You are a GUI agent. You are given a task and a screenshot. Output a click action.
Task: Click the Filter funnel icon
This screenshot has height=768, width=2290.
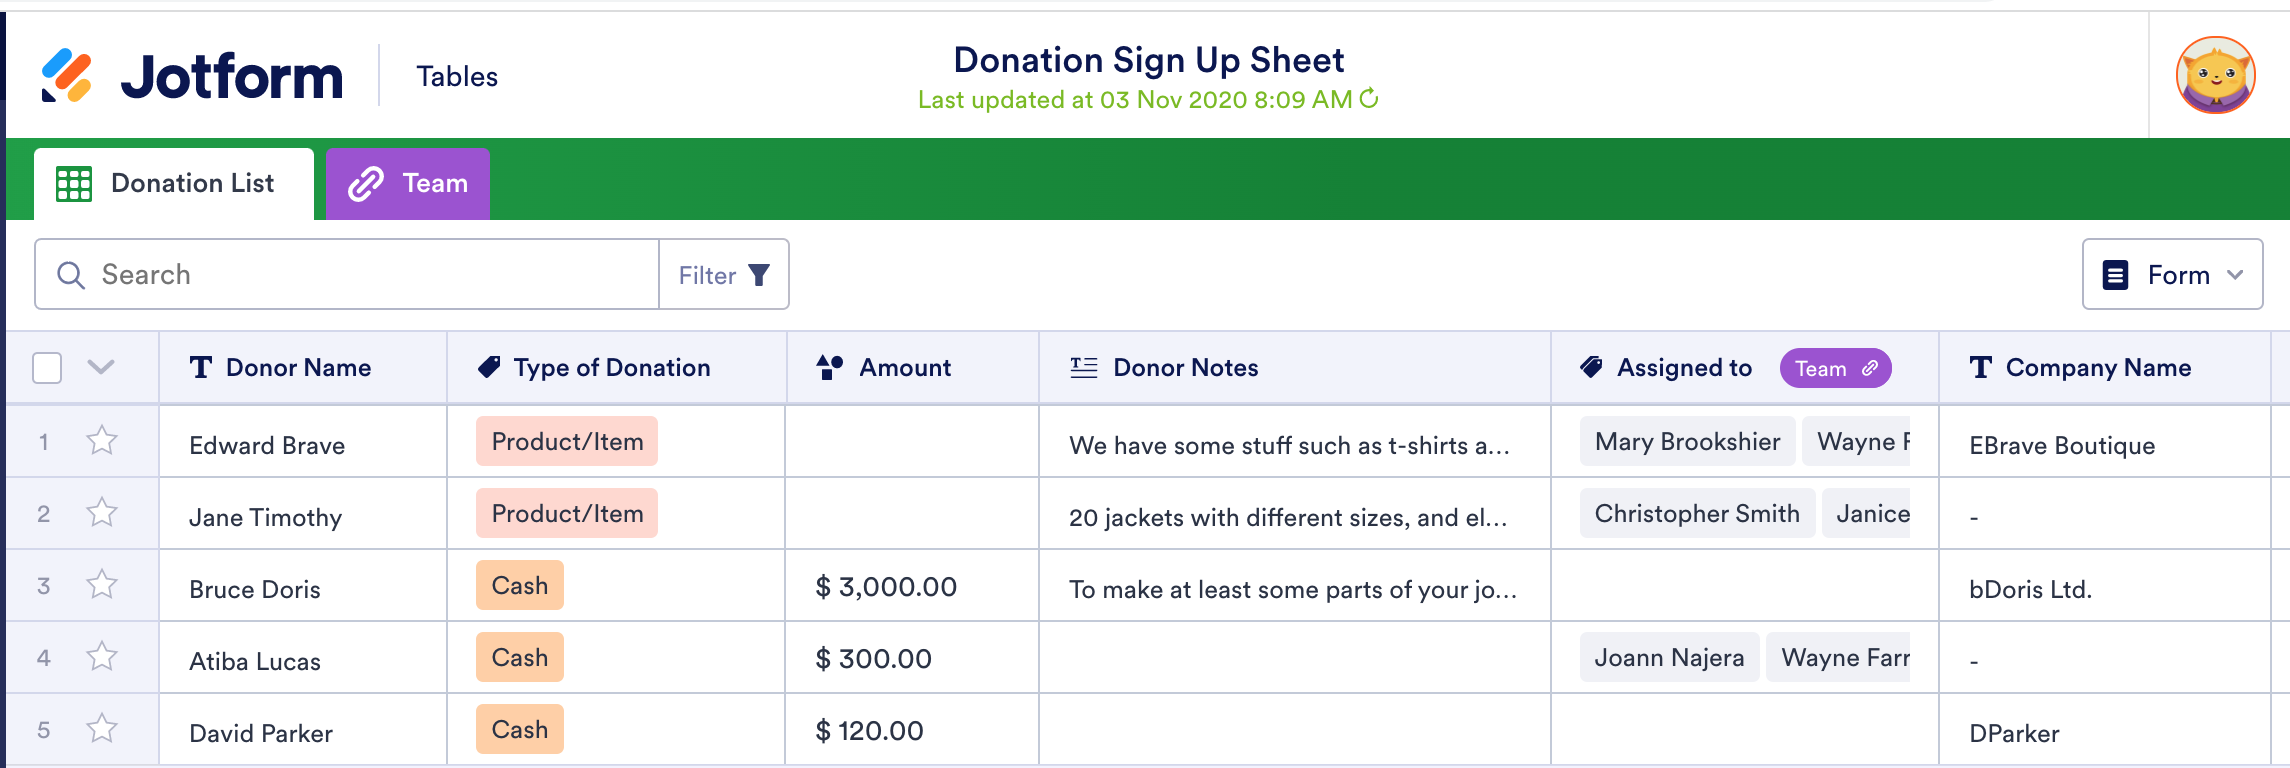point(759,275)
